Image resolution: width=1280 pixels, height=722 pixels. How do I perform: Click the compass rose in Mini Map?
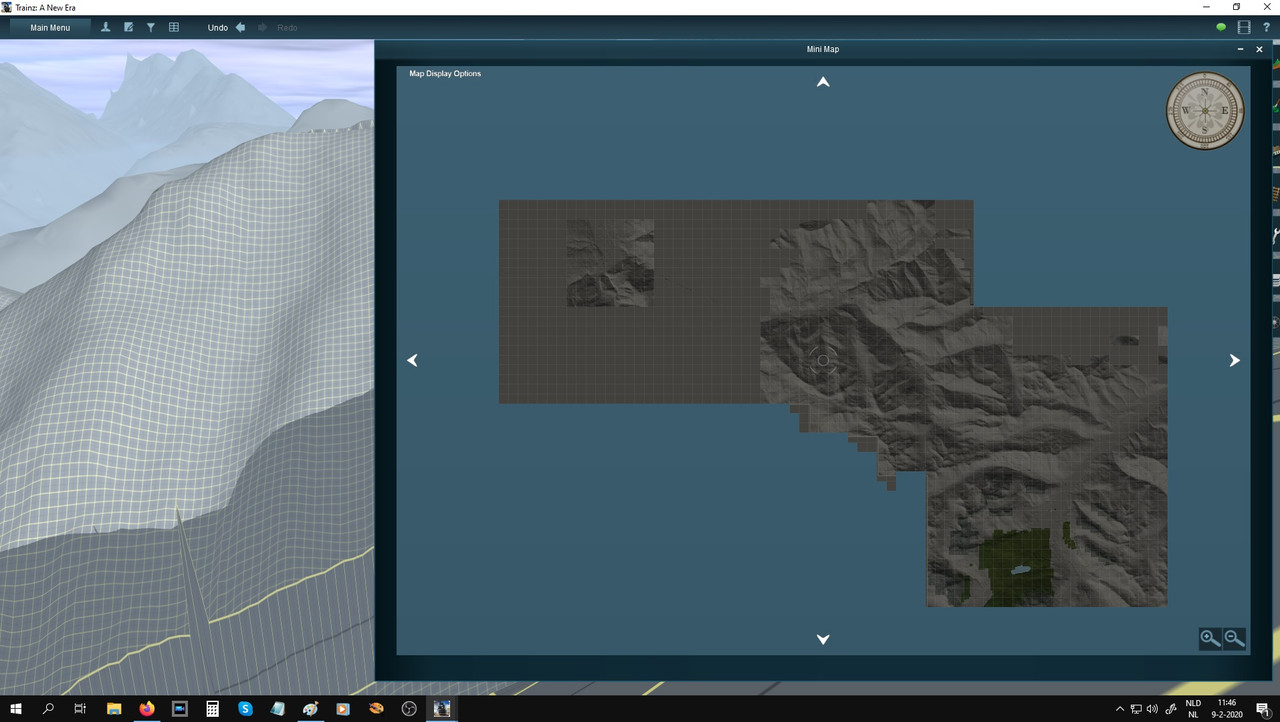pyautogui.click(x=1205, y=111)
